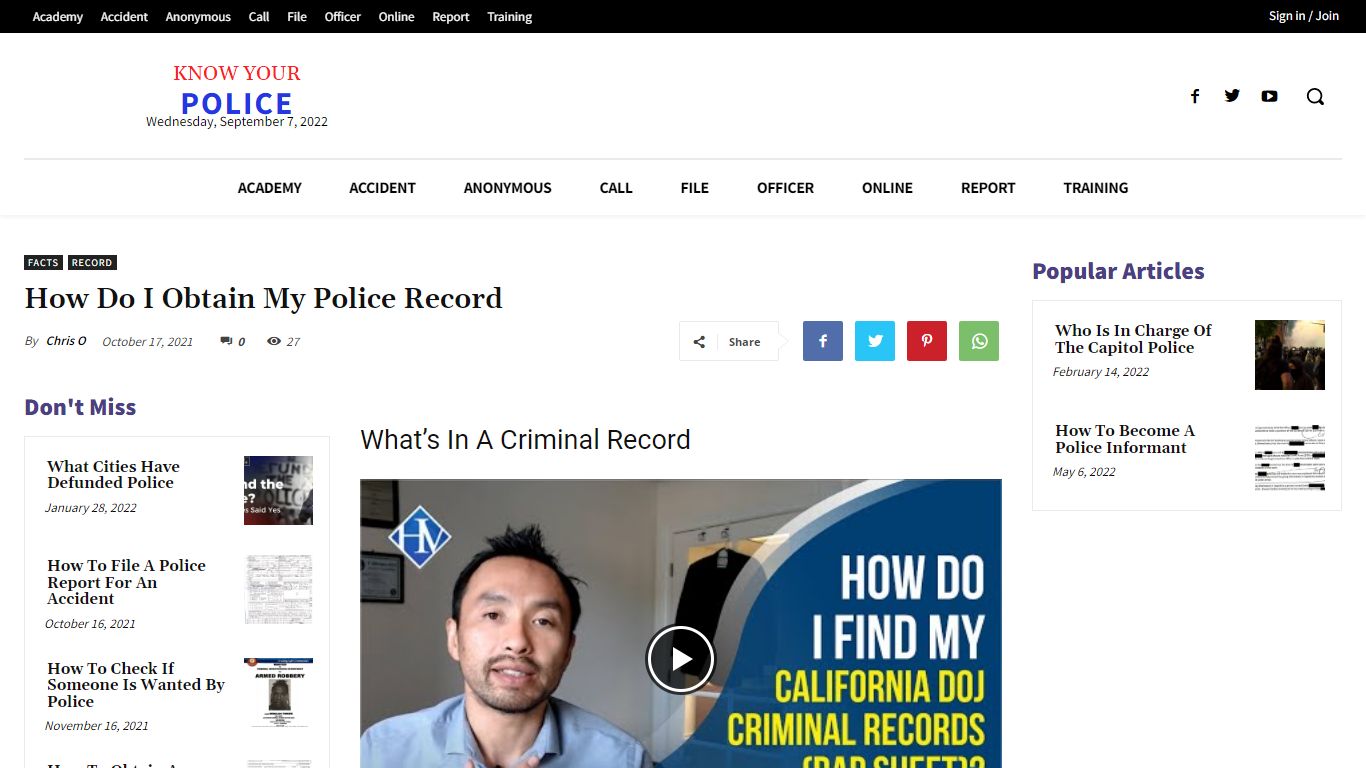This screenshot has height=768, width=1366.
Task: Open the Facebook page icon in header
Action: pos(1194,96)
